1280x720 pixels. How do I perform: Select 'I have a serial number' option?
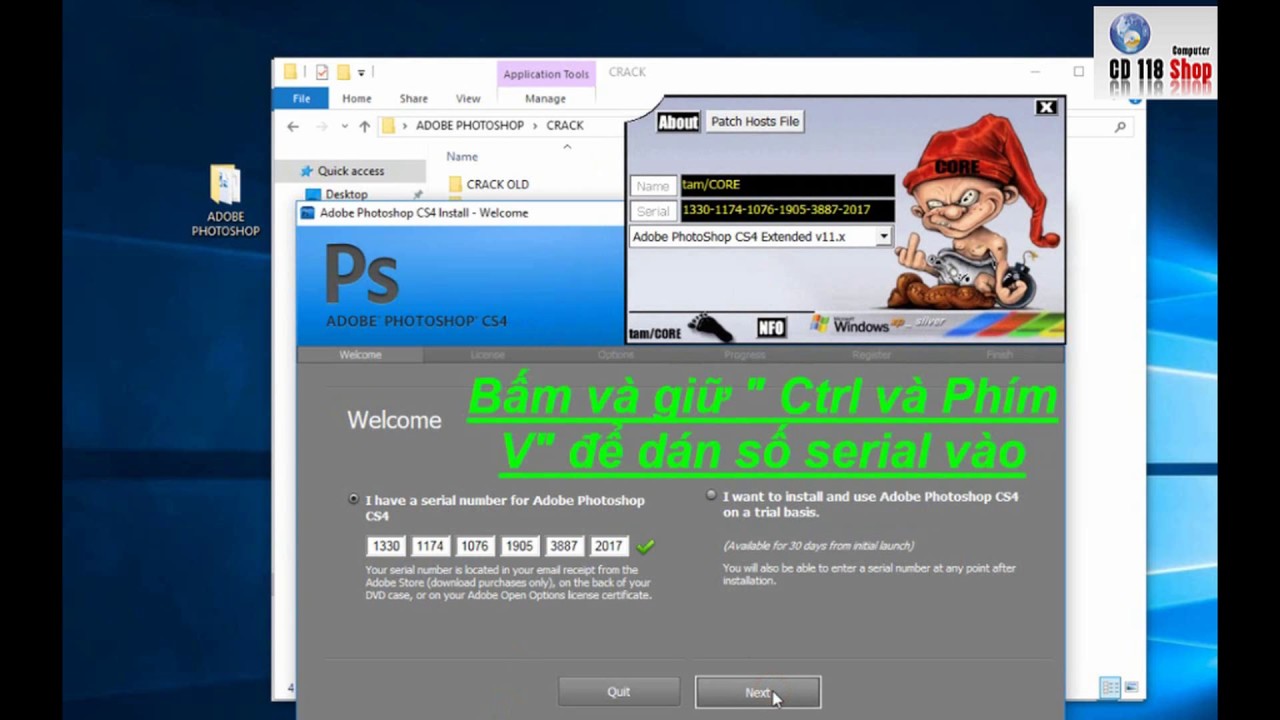(353, 499)
